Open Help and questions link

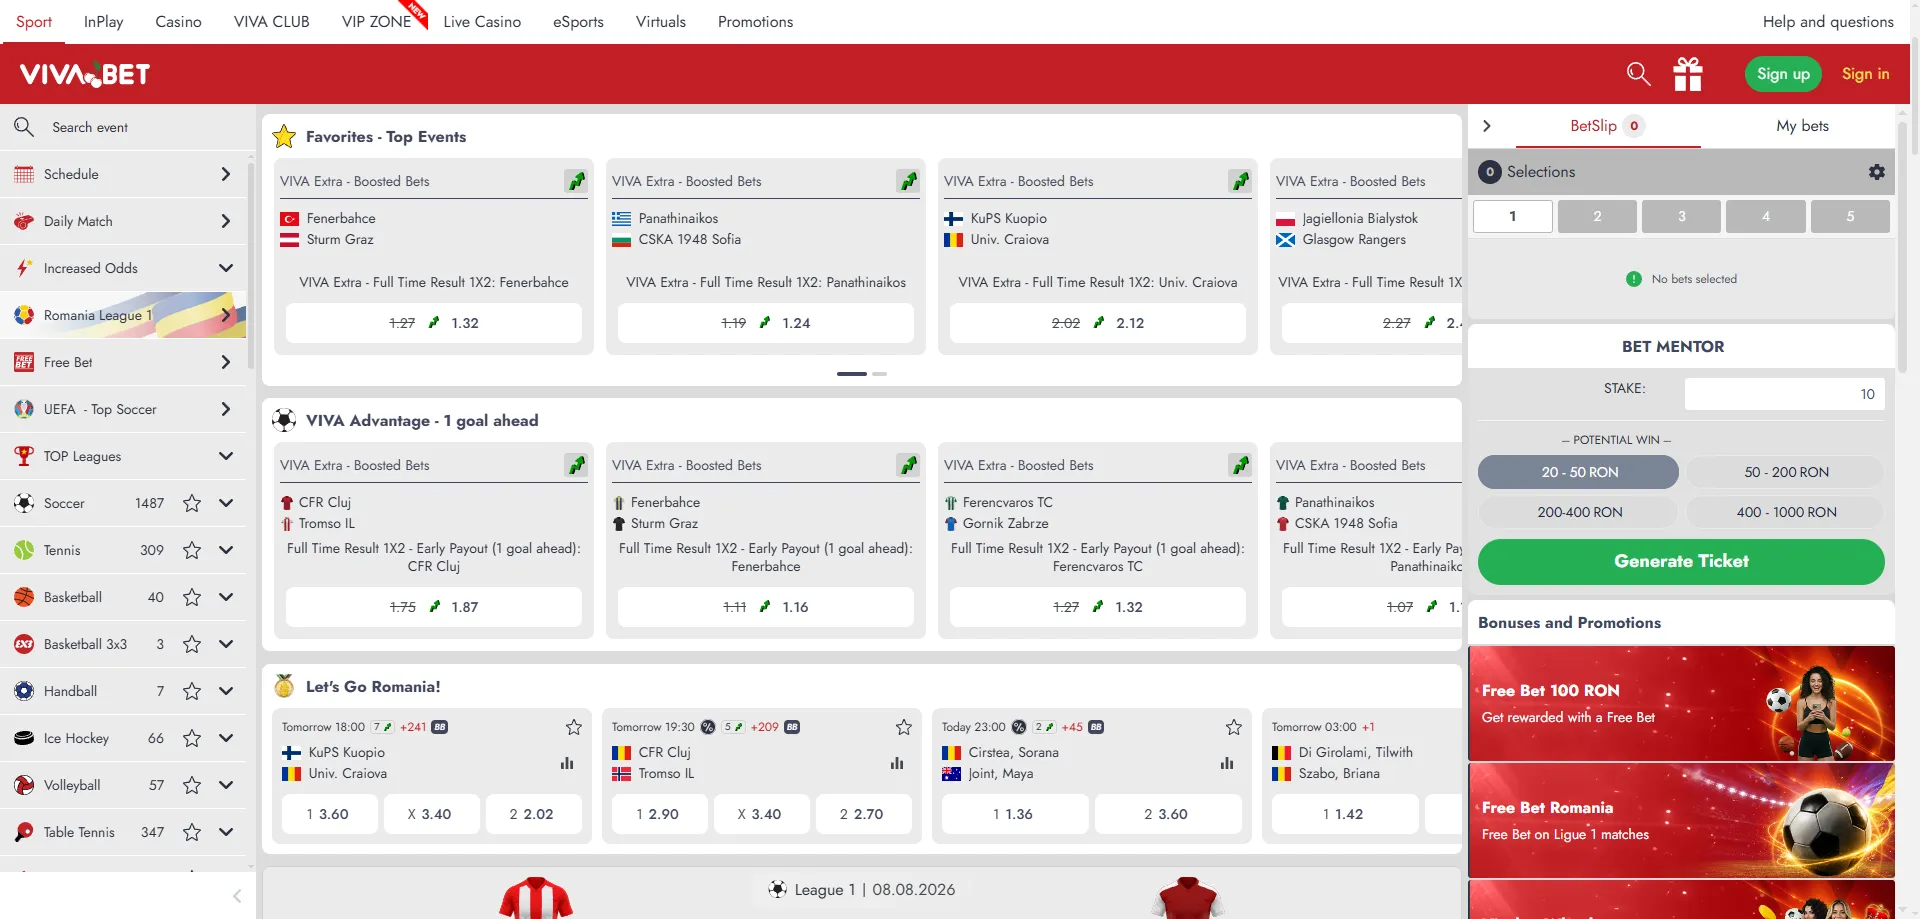[1828, 21]
